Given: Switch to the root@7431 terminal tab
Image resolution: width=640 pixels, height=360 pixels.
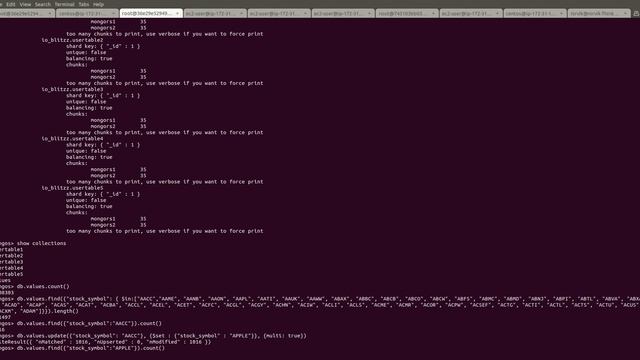Looking at the screenshot, I should [407, 13].
